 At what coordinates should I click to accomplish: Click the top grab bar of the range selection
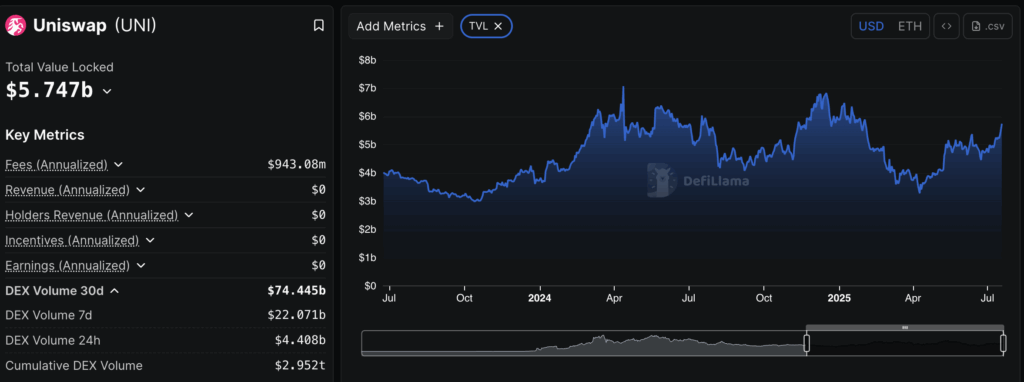(x=904, y=327)
